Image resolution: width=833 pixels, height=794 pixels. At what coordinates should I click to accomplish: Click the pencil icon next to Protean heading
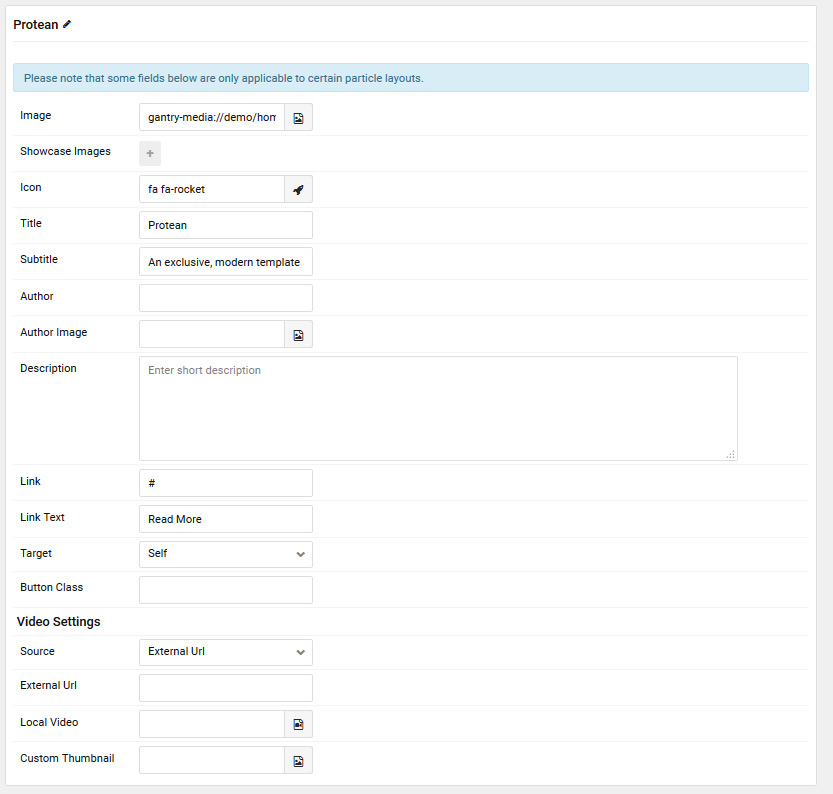tap(67, 24)
